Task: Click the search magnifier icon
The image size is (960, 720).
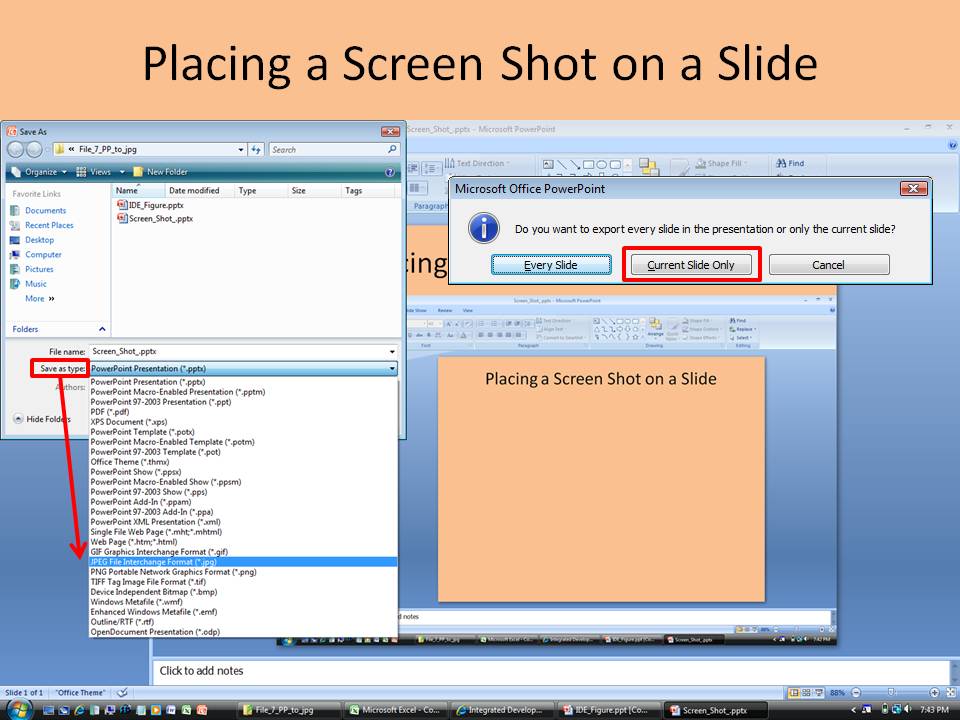Action: pyautogui.click(x=392, y=149)
